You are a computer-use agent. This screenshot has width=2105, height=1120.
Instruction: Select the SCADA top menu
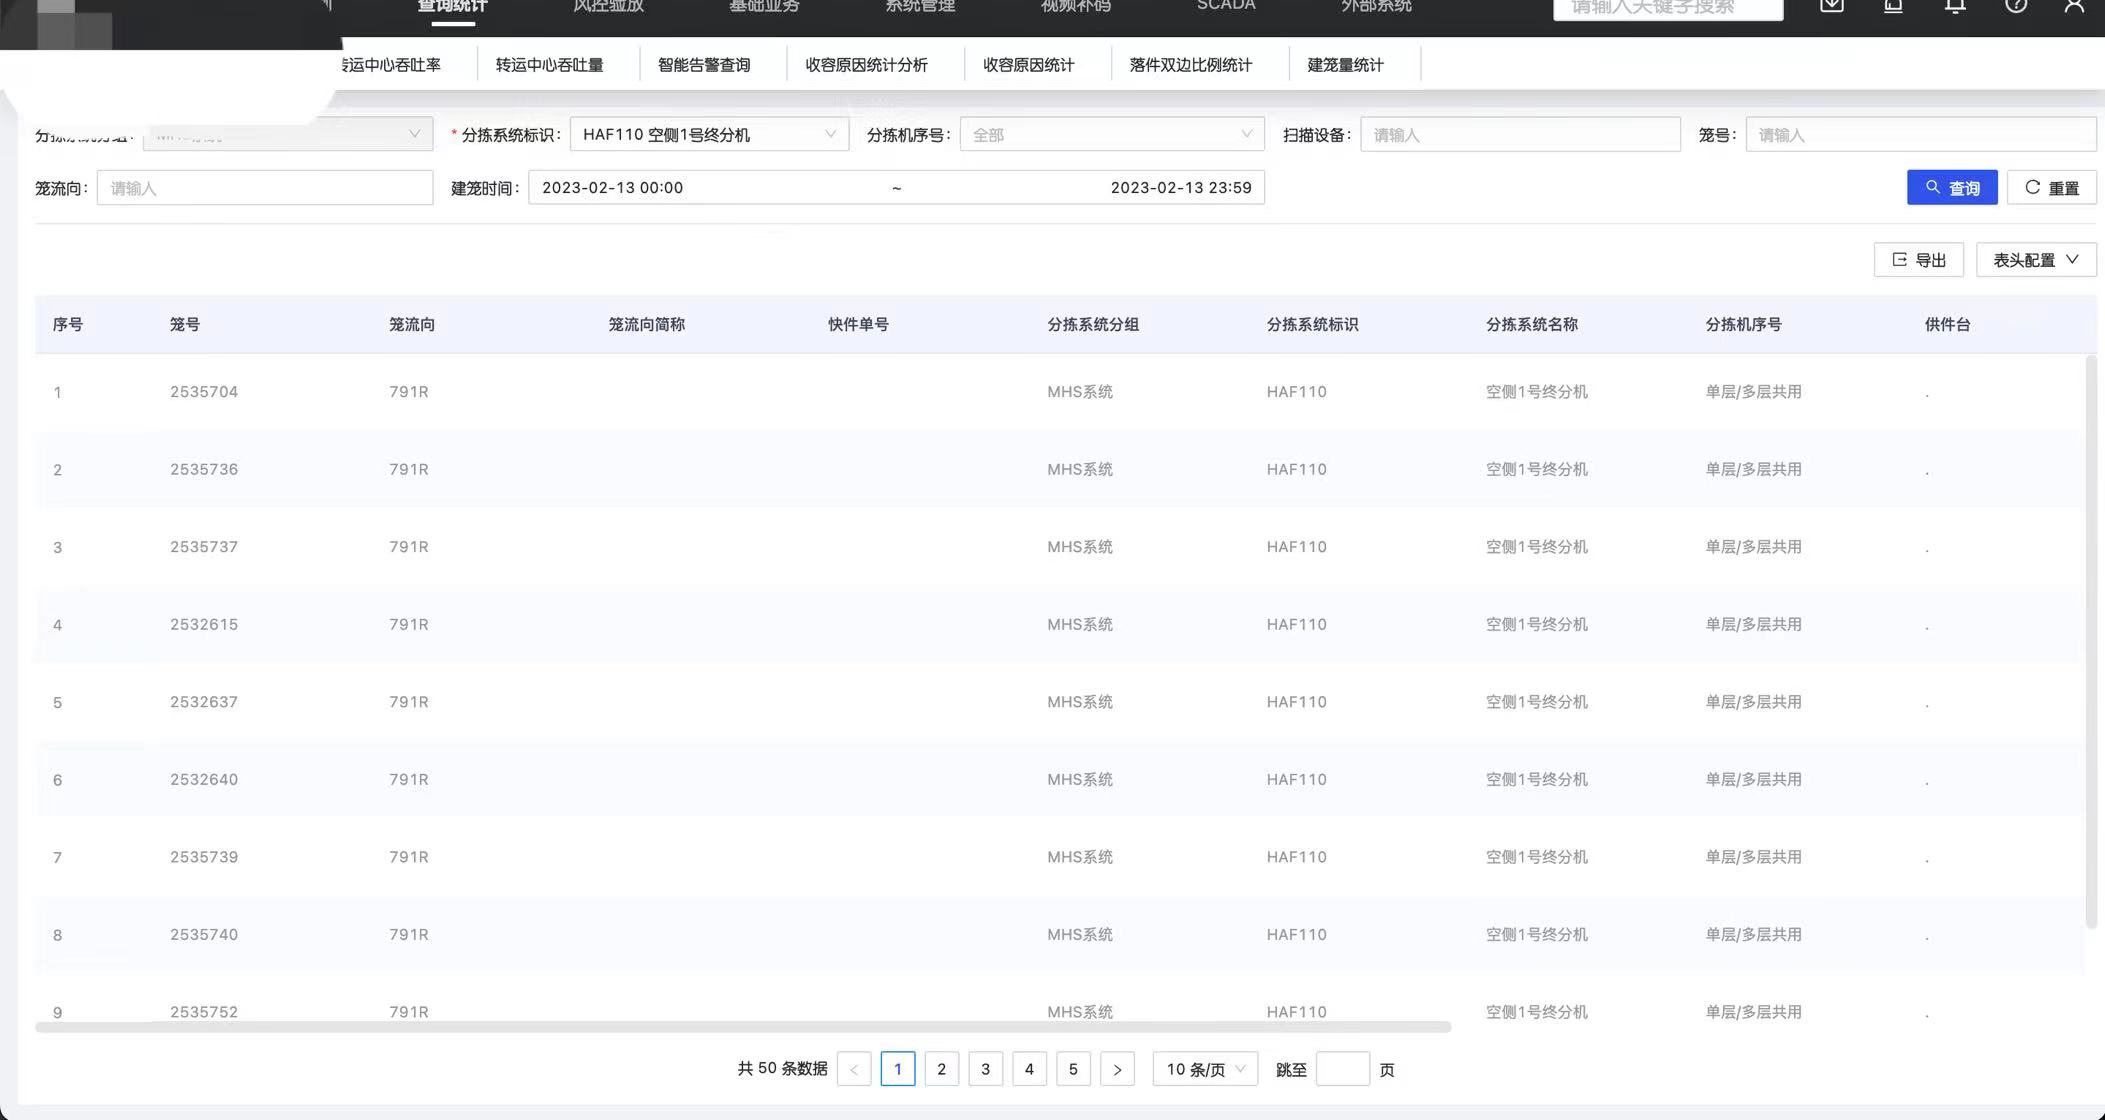[1226, 5]
